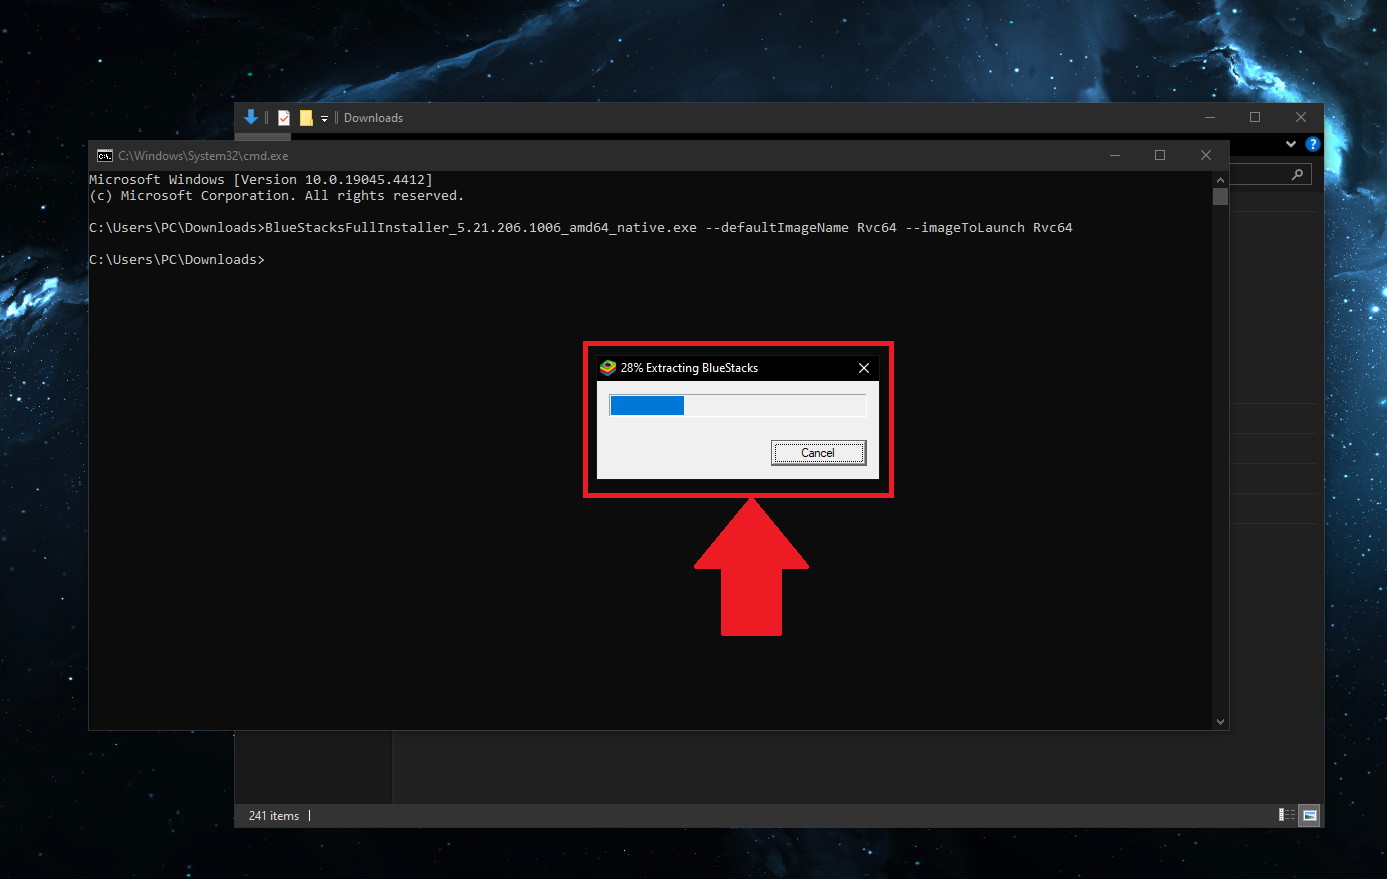Switch to large thumbnail view in the status bar

pyautogui.click(x=1309, y=815)
